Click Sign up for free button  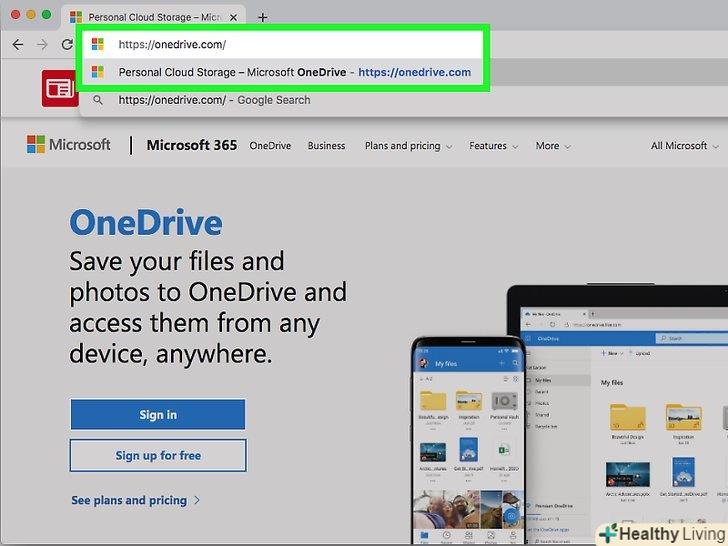click(x=157, y=456)
